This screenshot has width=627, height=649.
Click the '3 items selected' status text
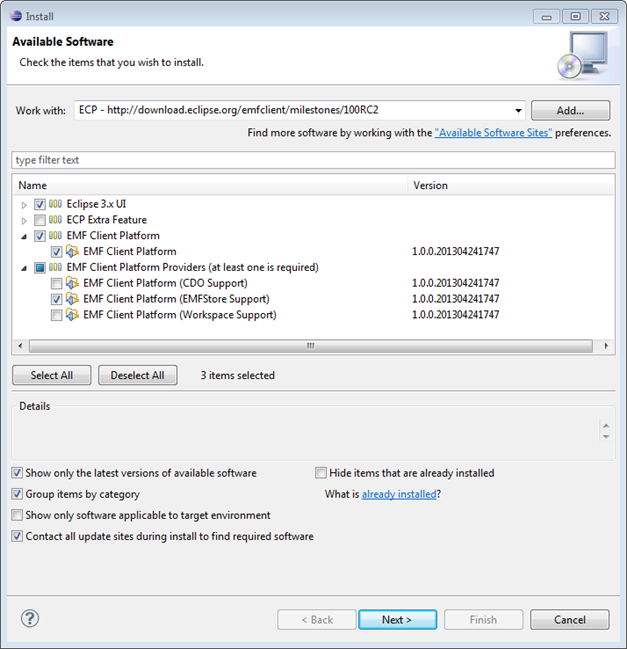click(x=238, y=375)
